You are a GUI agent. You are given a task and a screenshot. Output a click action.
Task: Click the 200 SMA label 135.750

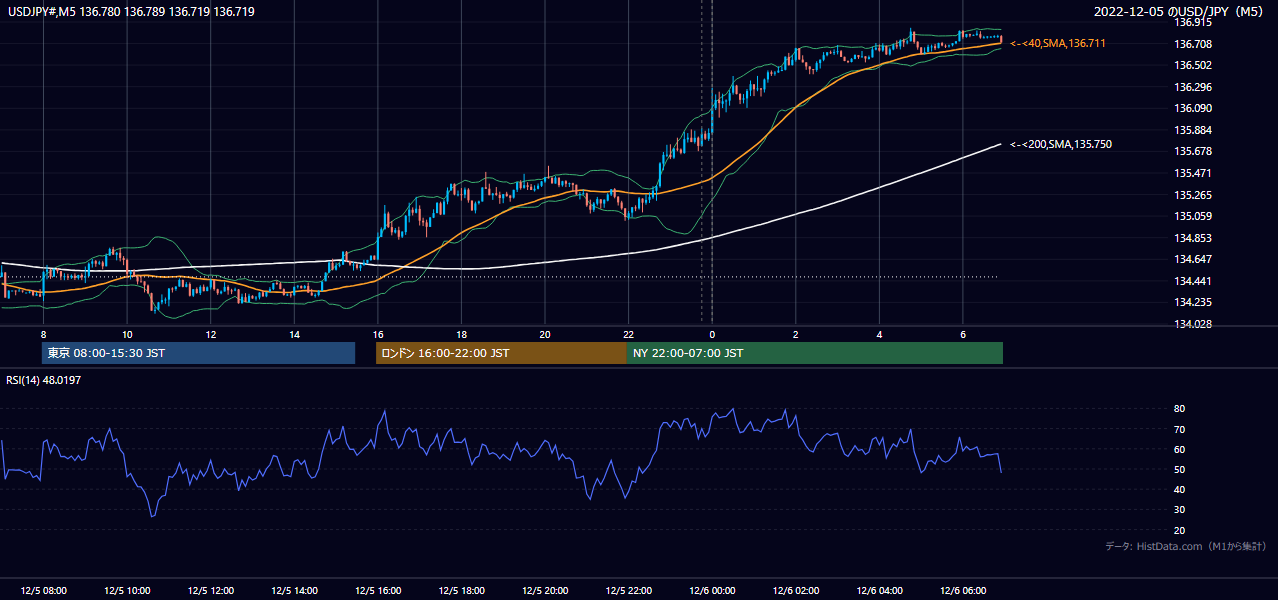click(1060, 145)
